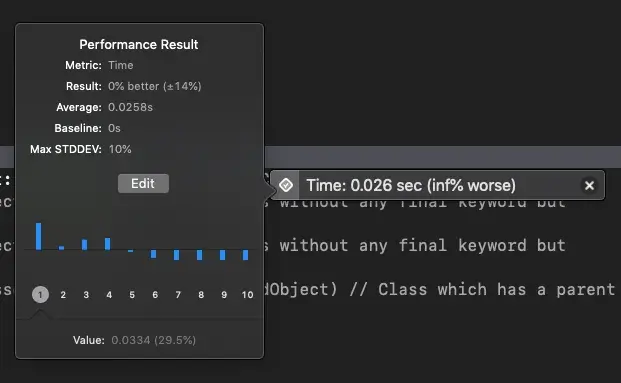Click the Time 0.026 sec annotation text

pos(411,185)
